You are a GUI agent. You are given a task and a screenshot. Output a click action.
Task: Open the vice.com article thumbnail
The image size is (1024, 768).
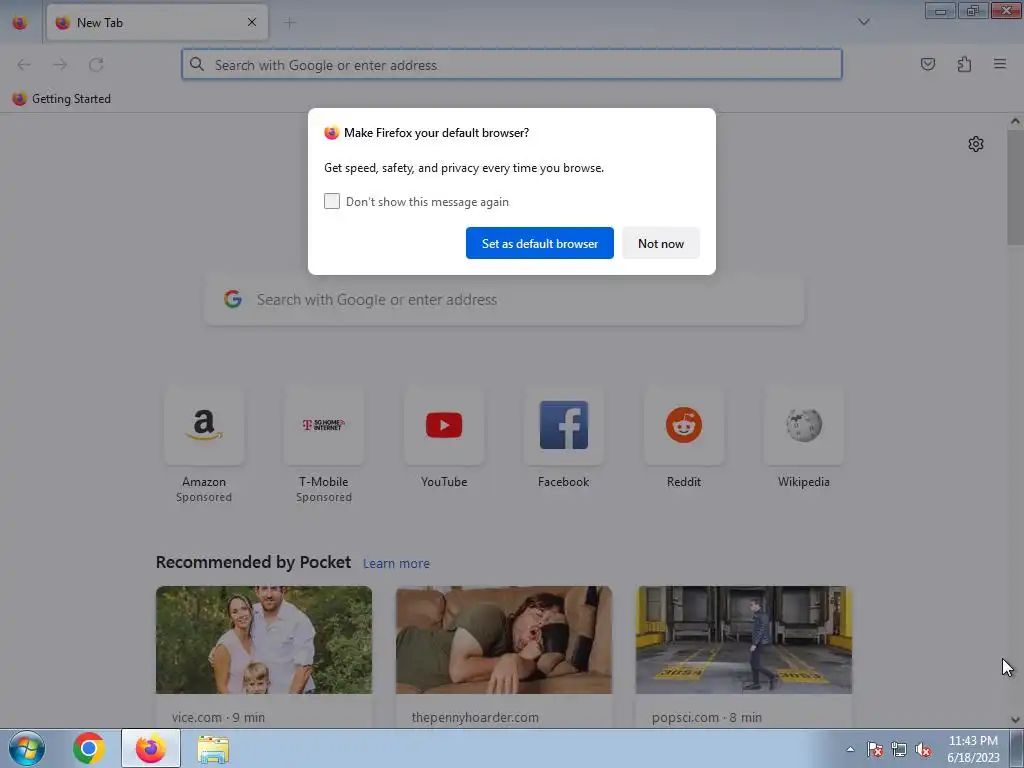click(264, 640)
